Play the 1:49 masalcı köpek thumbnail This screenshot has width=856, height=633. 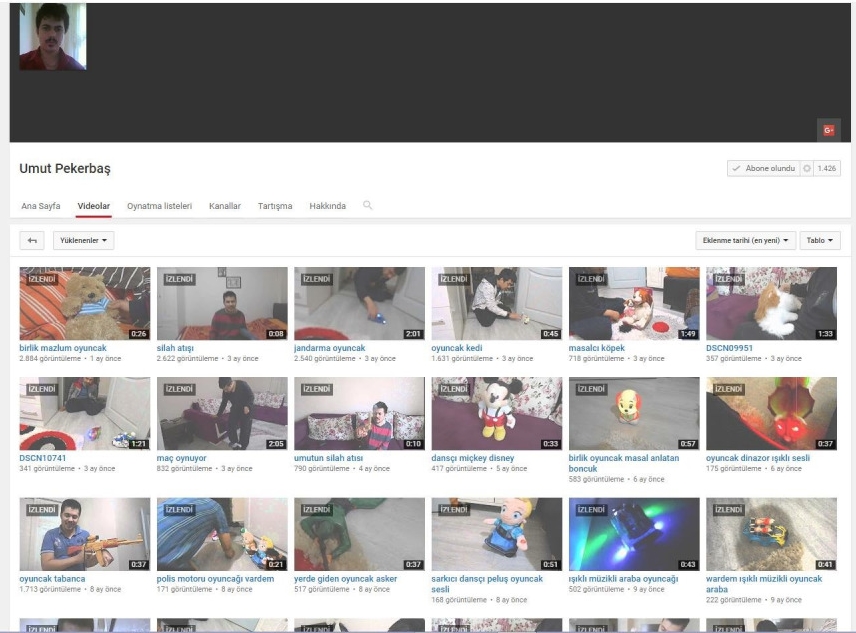tap(634, 303)
